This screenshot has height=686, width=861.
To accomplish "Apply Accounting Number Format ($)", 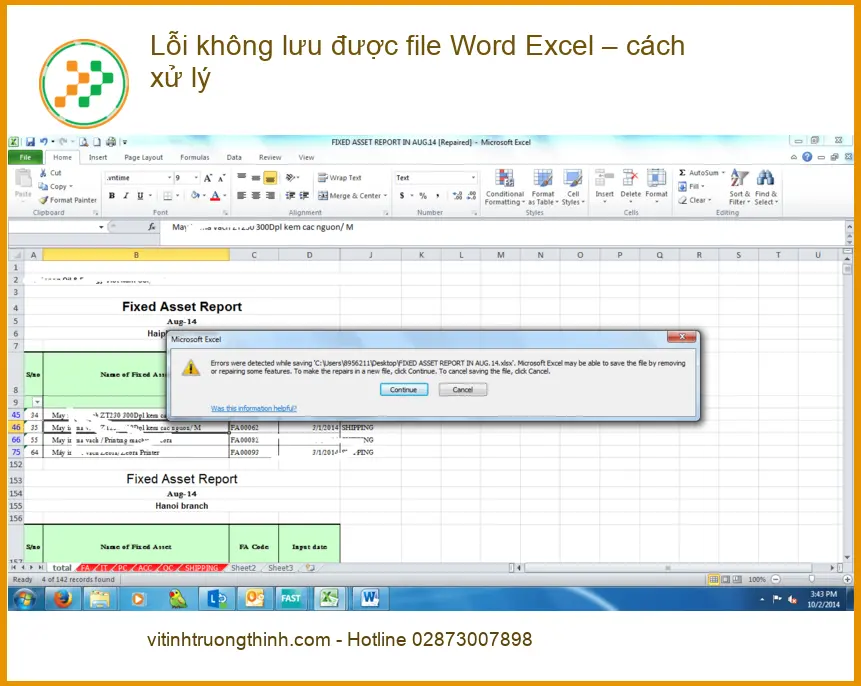I will 402,196.
